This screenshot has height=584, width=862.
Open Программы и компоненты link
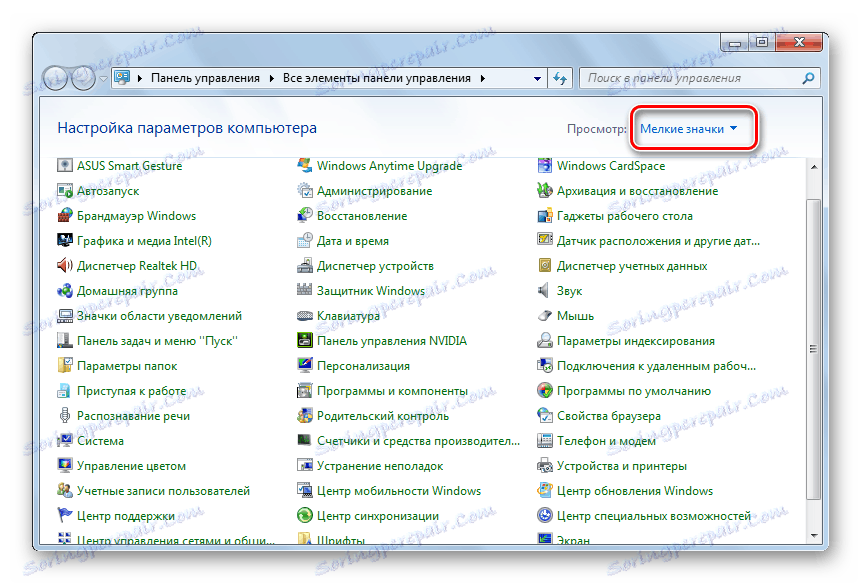pyautogui.click(x=392, y=391)
